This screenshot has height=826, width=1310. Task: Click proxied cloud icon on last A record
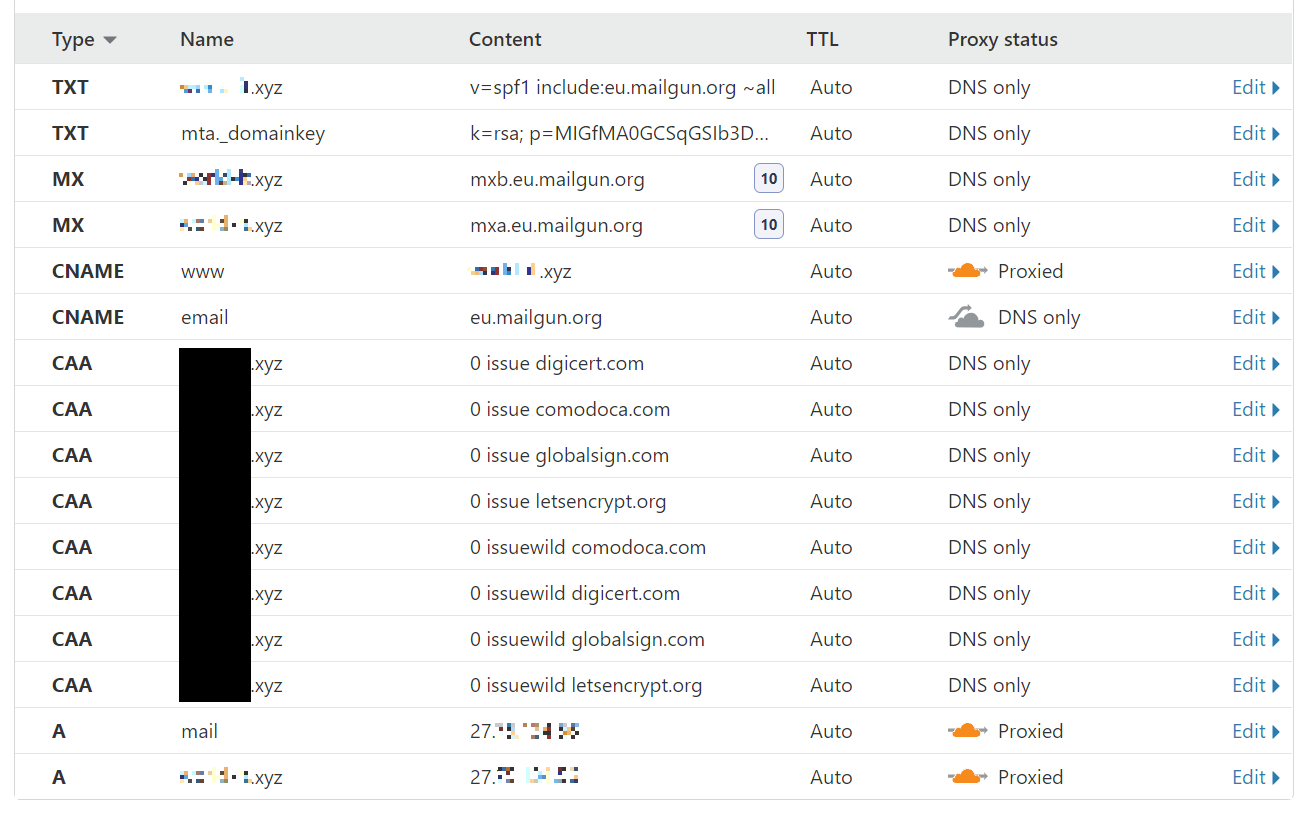pos(967,777)
